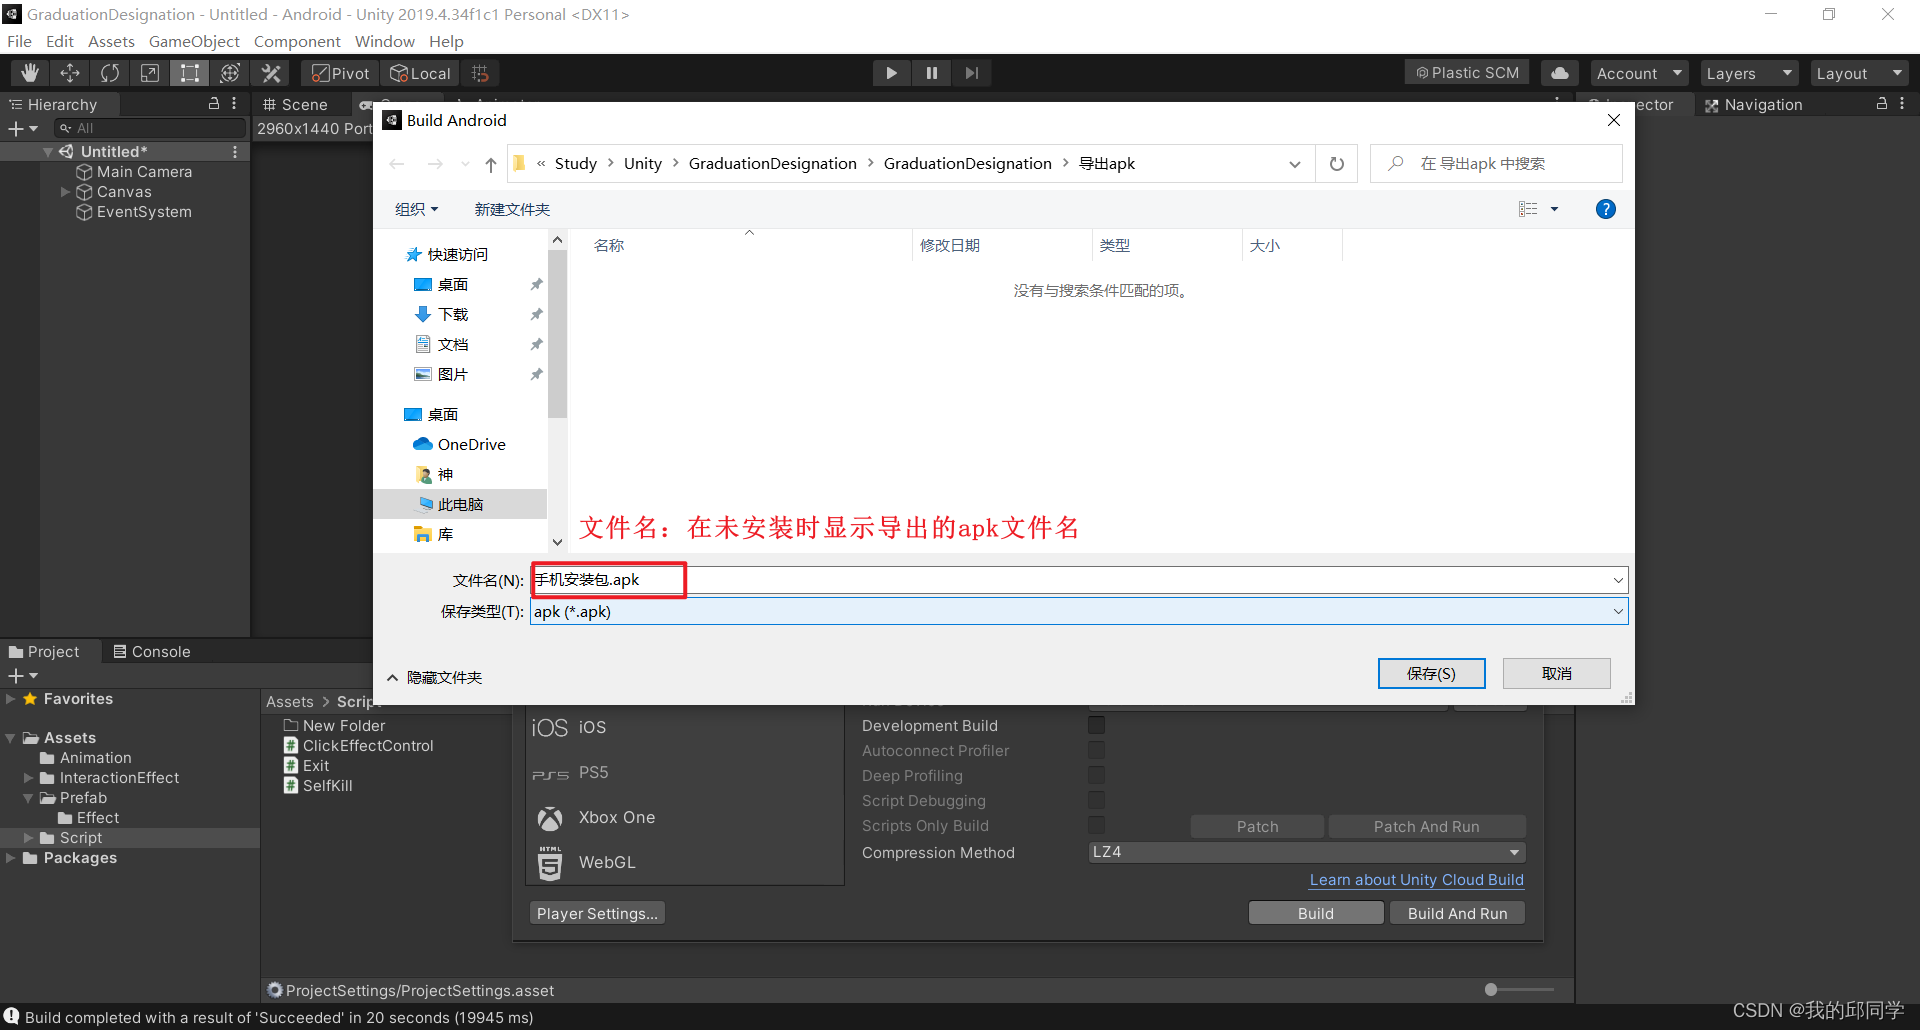This screenshot has width=1920, height=1030.
Task: Select the Move tool
Action: pos(69,72)
